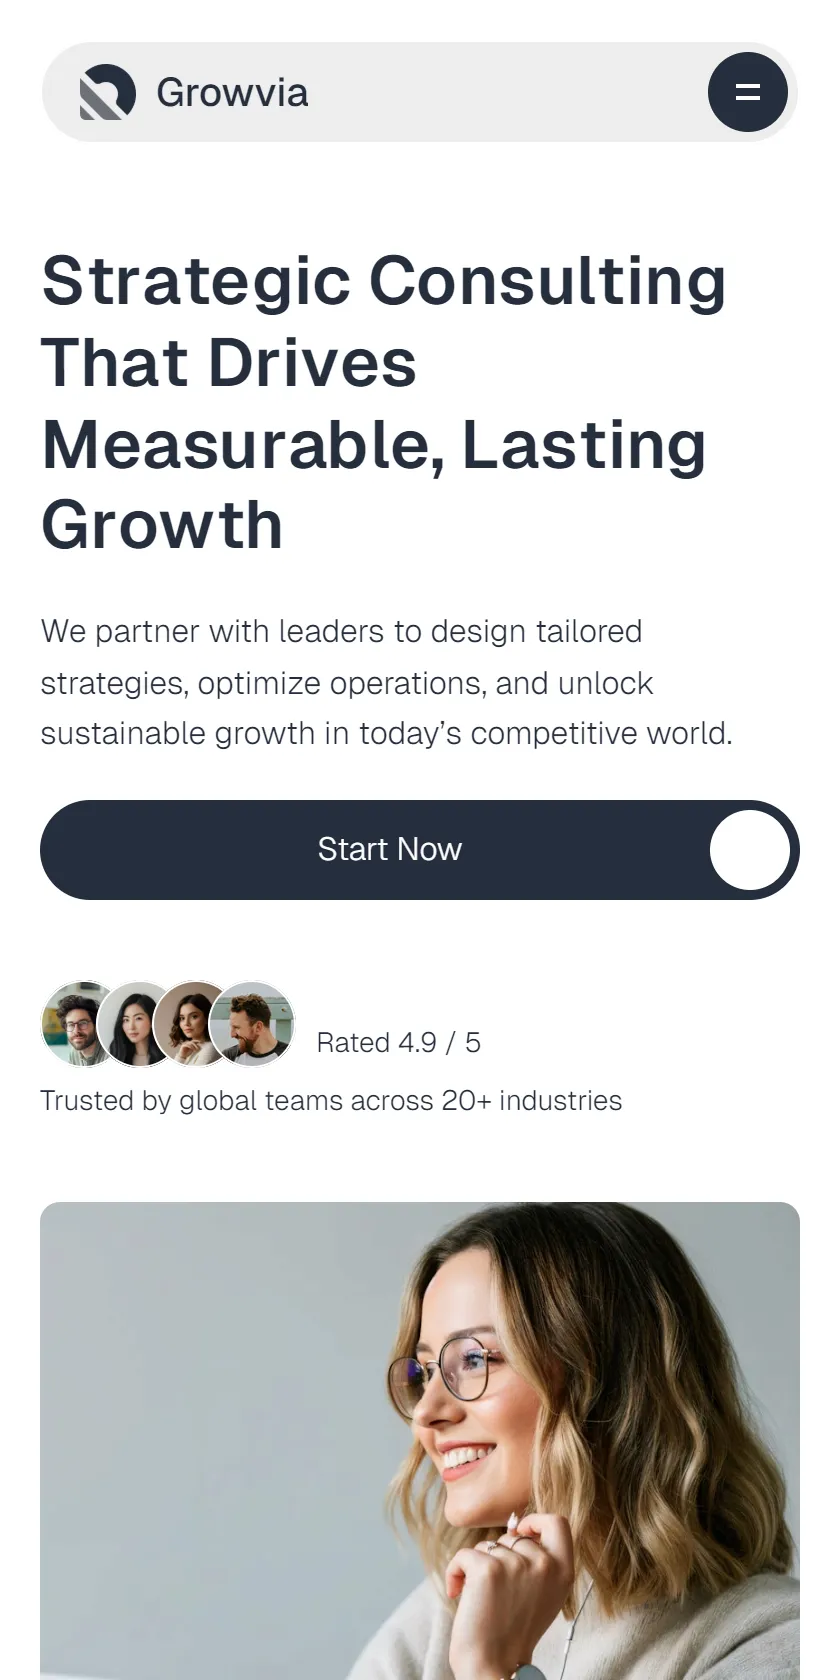Click the word Growth in the headline
840x1680 pixels.
point(162,525)
